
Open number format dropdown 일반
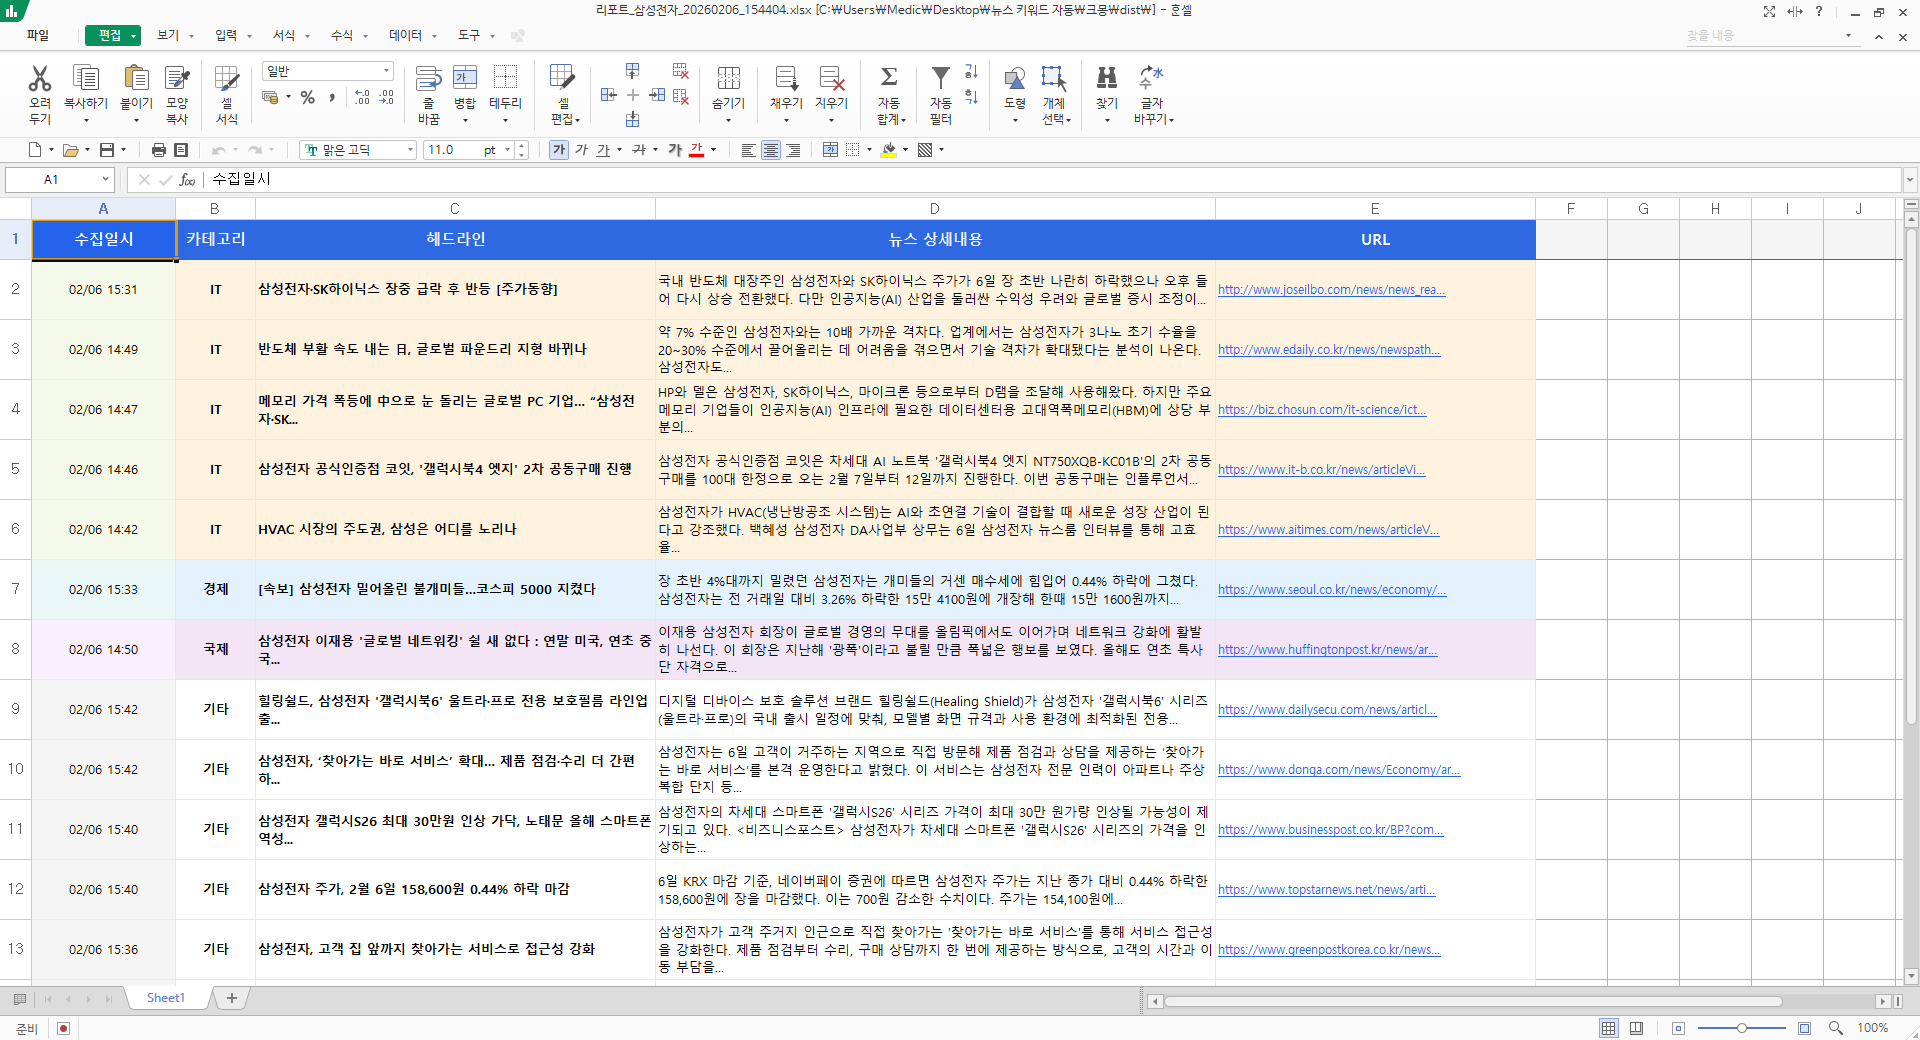tap(386, 71)
